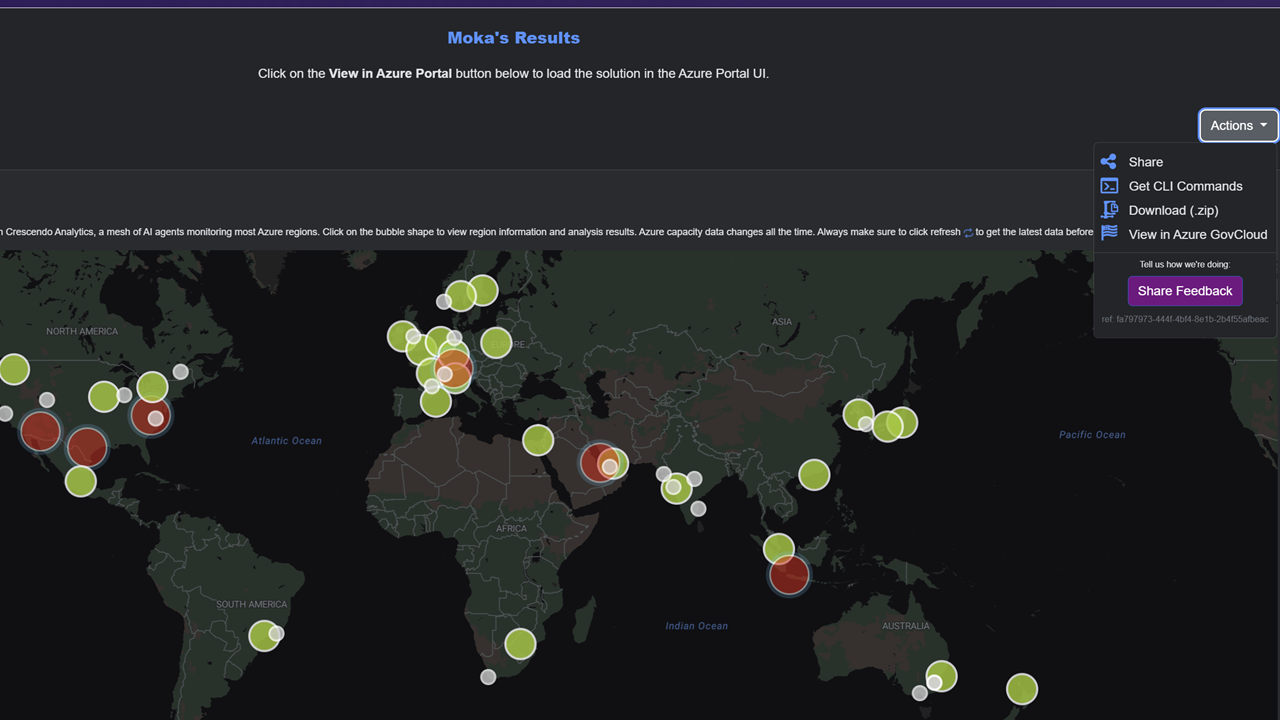
Task: Click the terminal icon for CLI Commands
Action: click(1108, 186)
